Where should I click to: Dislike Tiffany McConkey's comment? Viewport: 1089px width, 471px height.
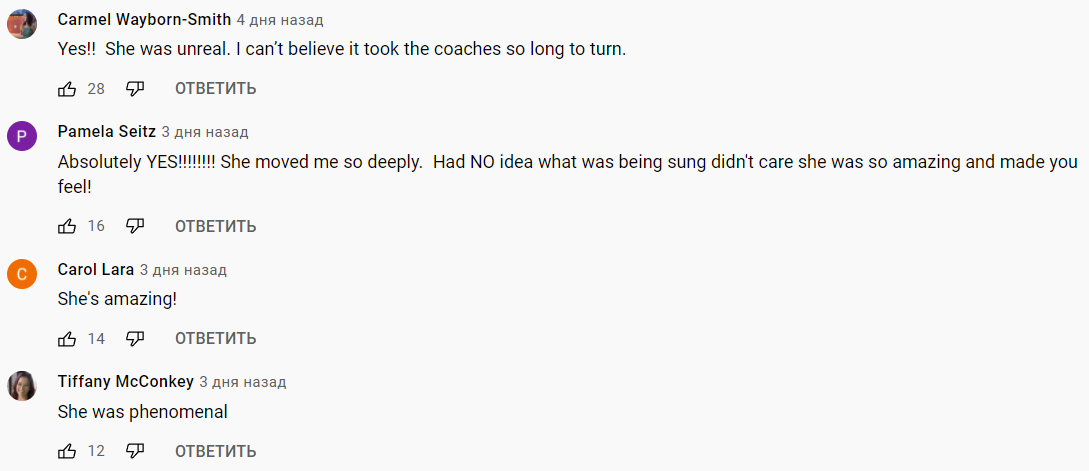pos(135,451)
